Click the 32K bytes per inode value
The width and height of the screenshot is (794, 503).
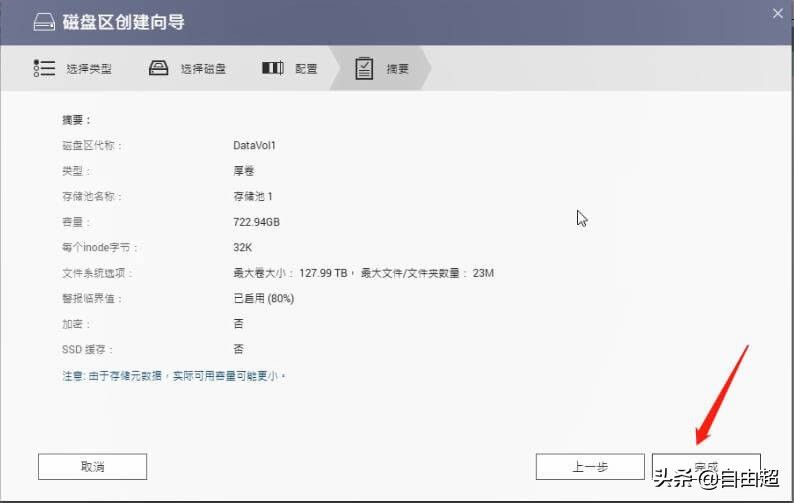[x=242, y=247]
